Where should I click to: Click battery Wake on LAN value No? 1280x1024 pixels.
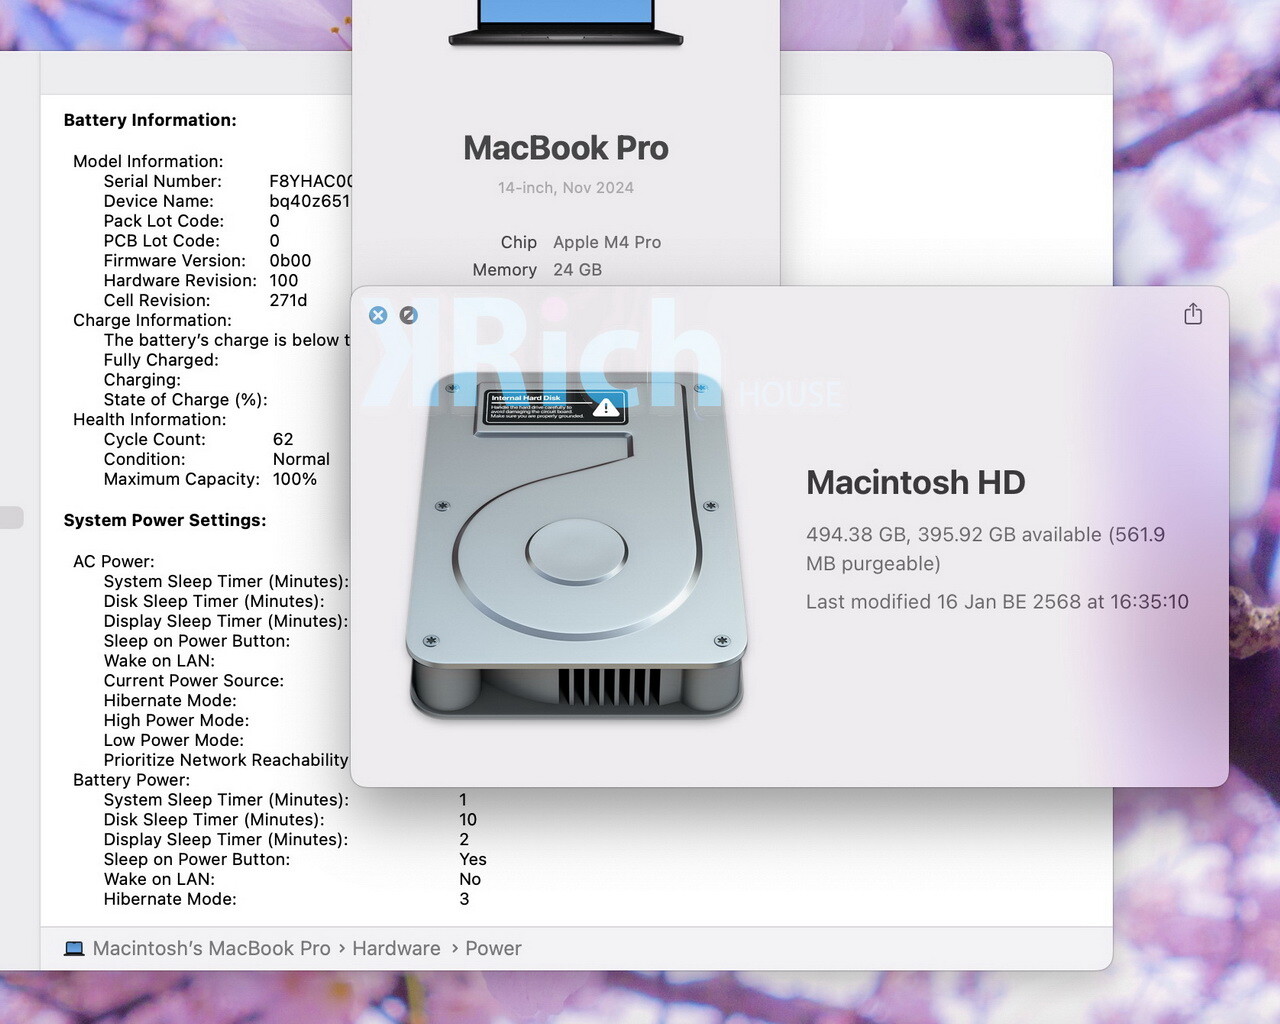pyautogui.click(x=470, y=879)
